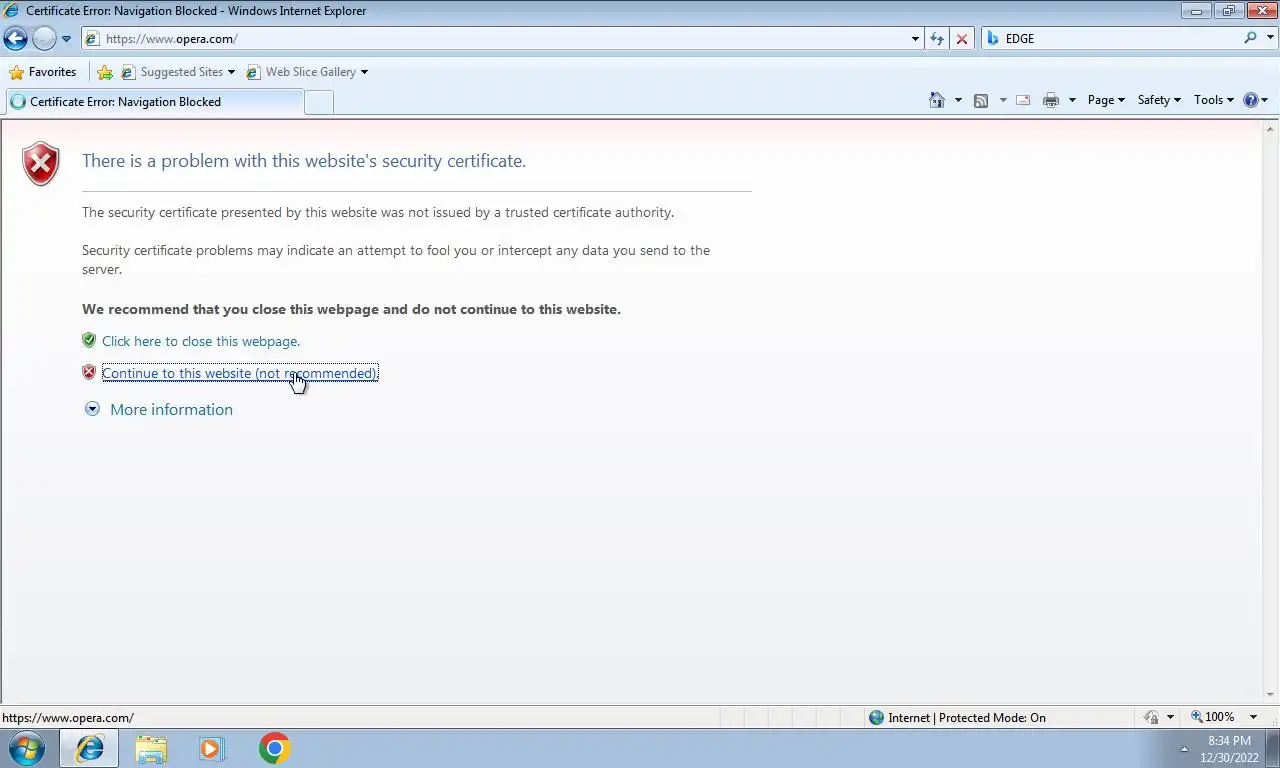This screenshot has height=768, width=1280.
Task: Click the Read Mail envelope icon
Action: [x=1023, y=100]
